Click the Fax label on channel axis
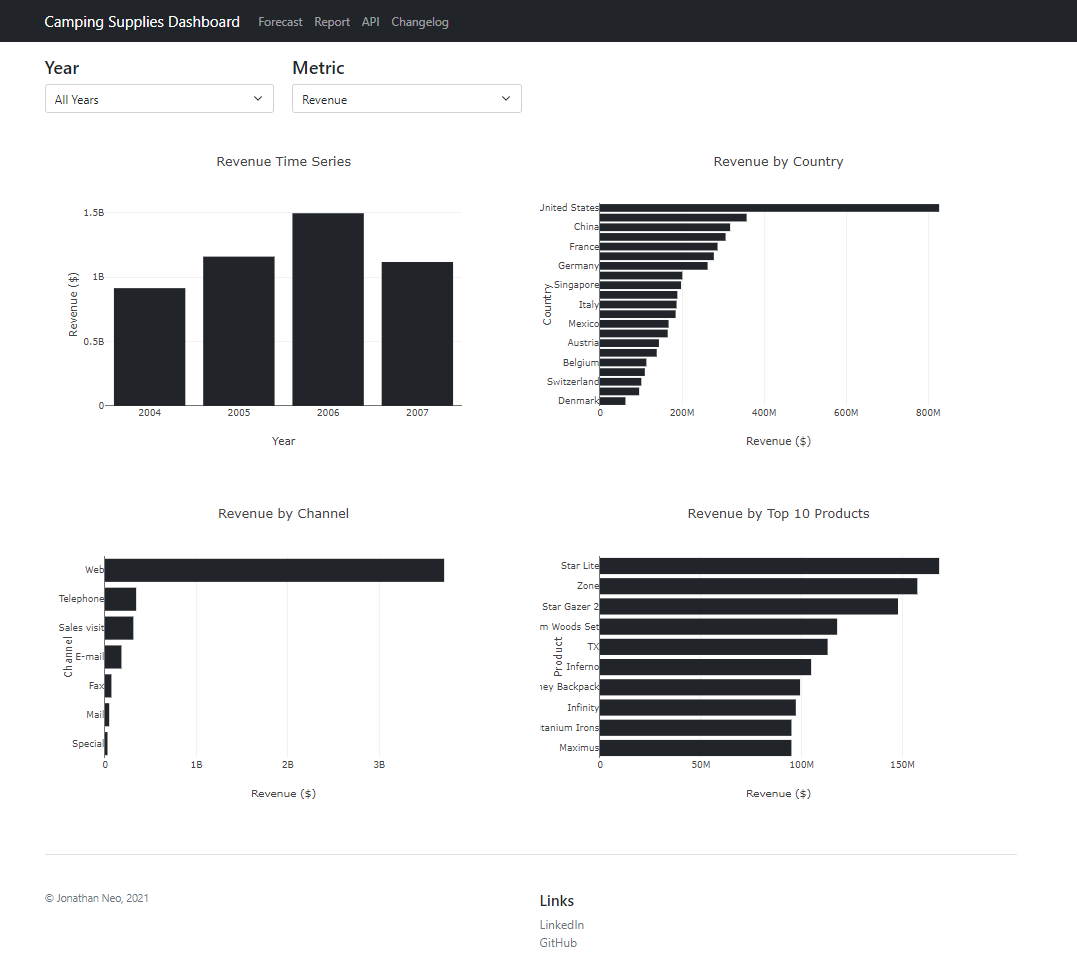Image resolution: width=1077 pixels, height=964 pixels. click(96, 686)
